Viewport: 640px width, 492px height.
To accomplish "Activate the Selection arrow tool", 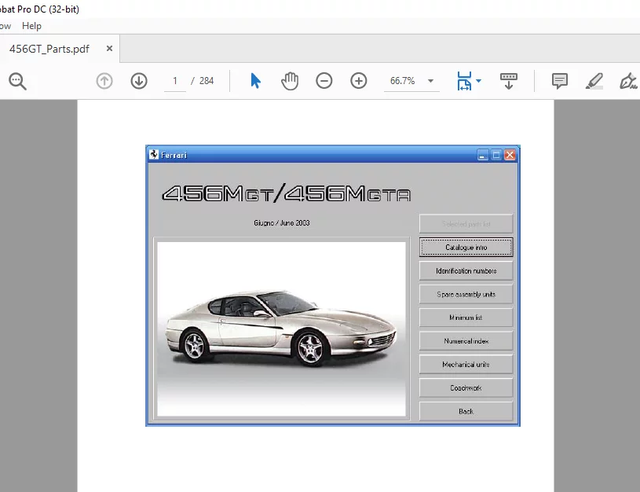I will click(255, 81).
